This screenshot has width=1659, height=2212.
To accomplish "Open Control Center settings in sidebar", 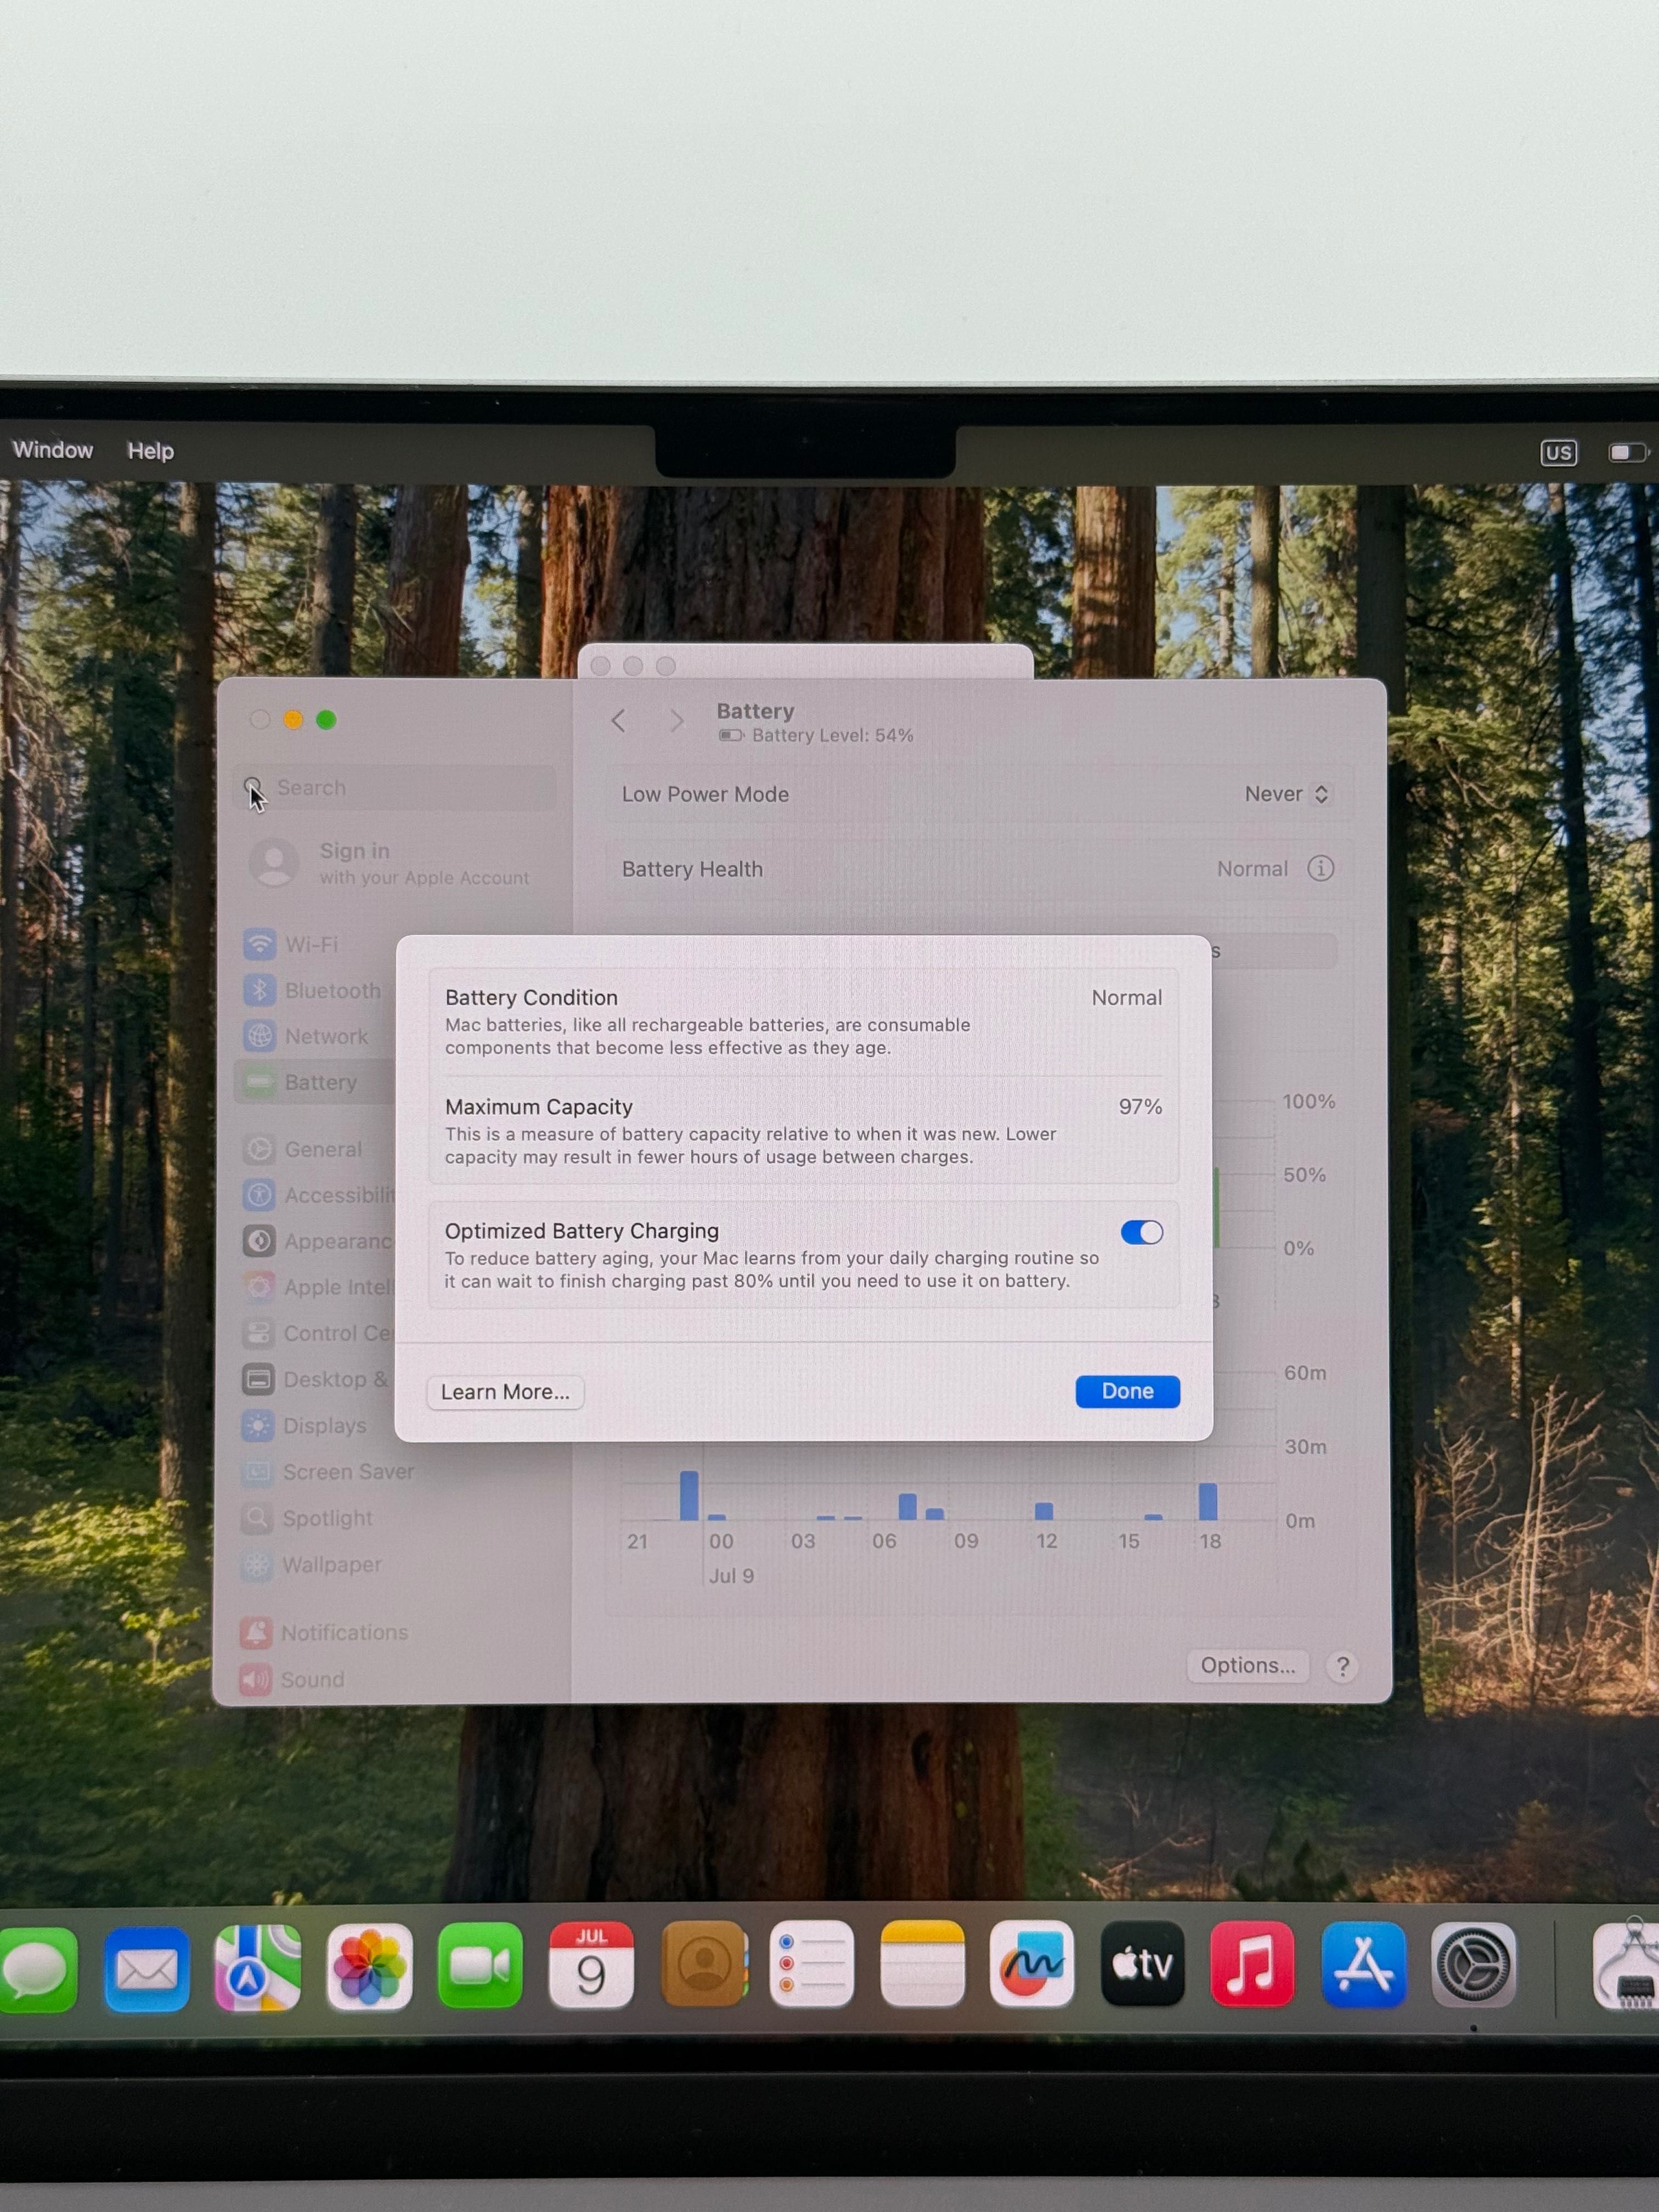I will click(317, 1333).
